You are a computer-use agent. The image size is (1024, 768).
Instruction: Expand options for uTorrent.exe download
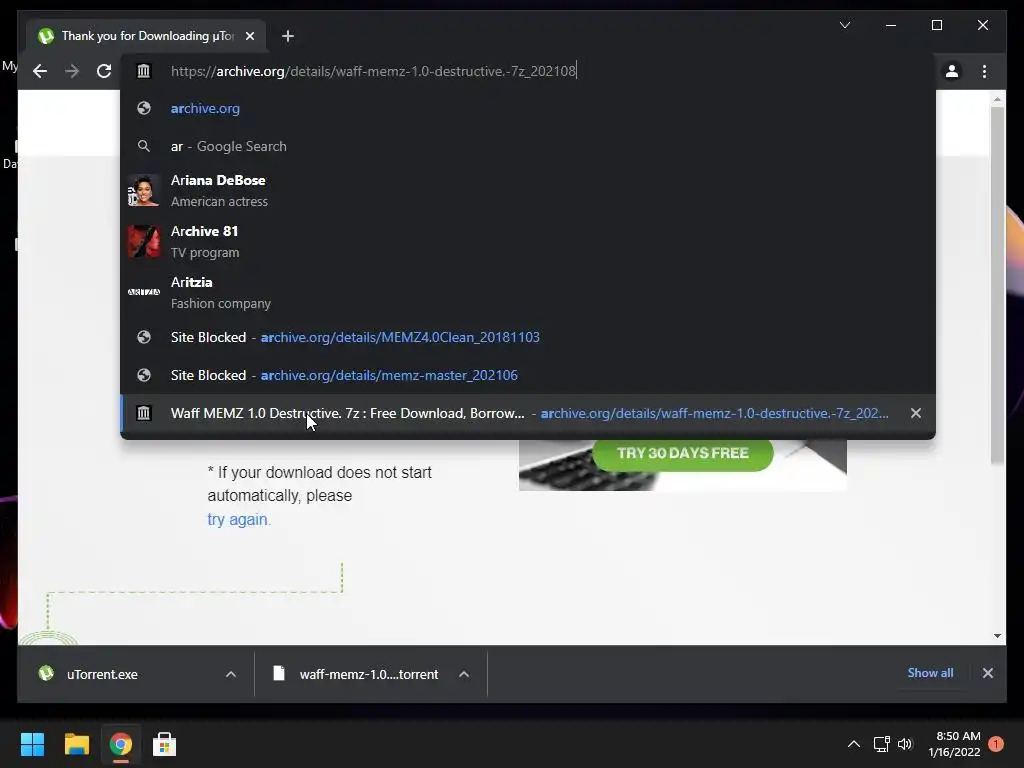(x=231, y=674)
